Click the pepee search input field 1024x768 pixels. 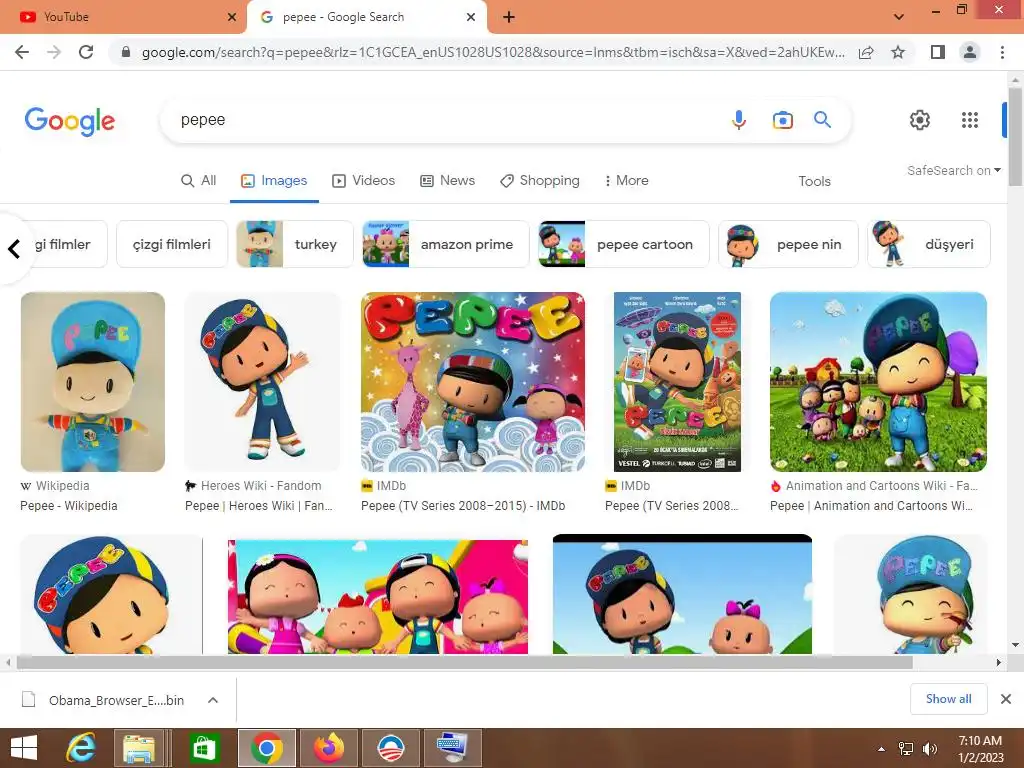444,120
